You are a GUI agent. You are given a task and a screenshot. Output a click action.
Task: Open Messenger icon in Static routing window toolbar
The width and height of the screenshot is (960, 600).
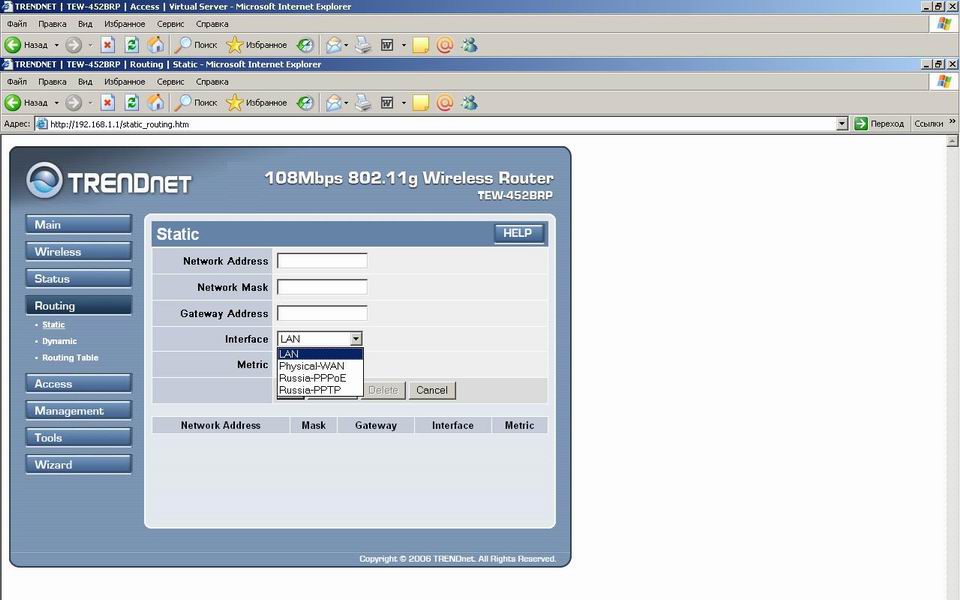click(x=470, y=102)
